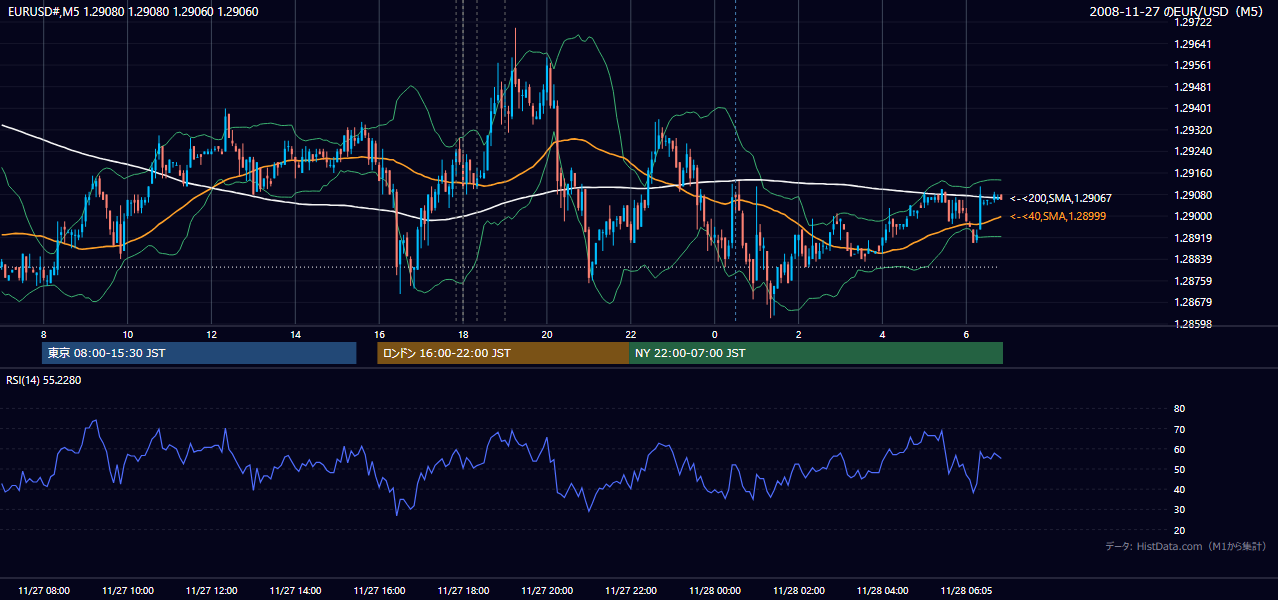The image size is (1278, 600).
Task: Click RSI scale value 60
Action: [1179, 449]
